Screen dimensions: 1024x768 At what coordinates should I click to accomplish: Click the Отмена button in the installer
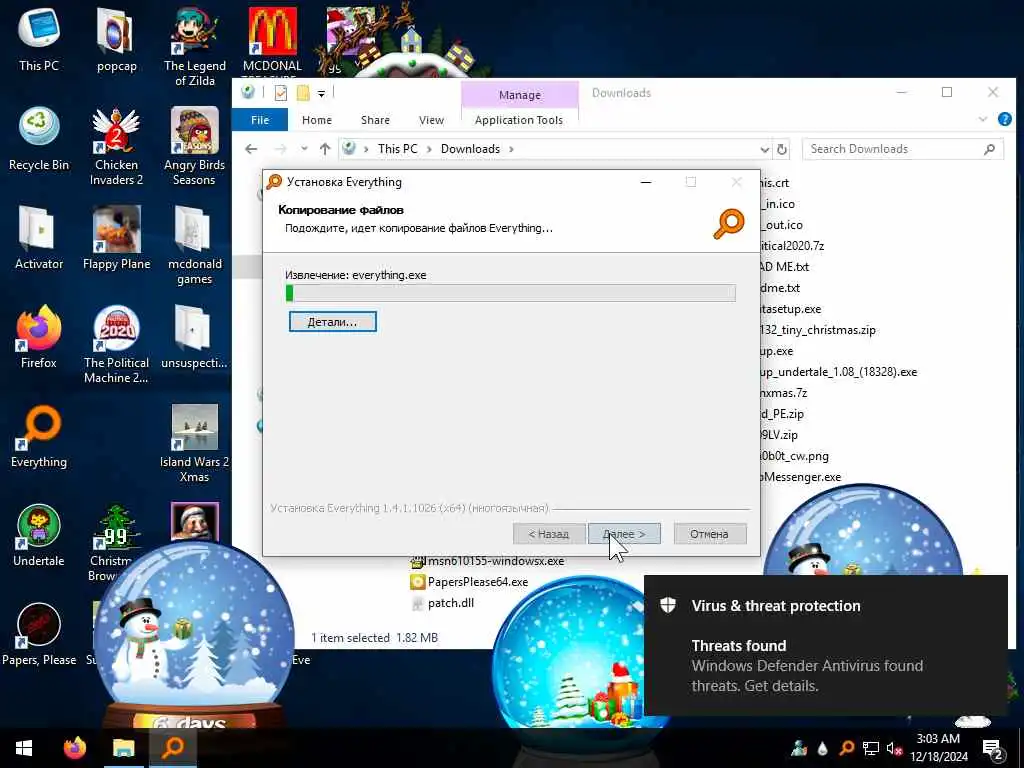[x=709, y=534]
